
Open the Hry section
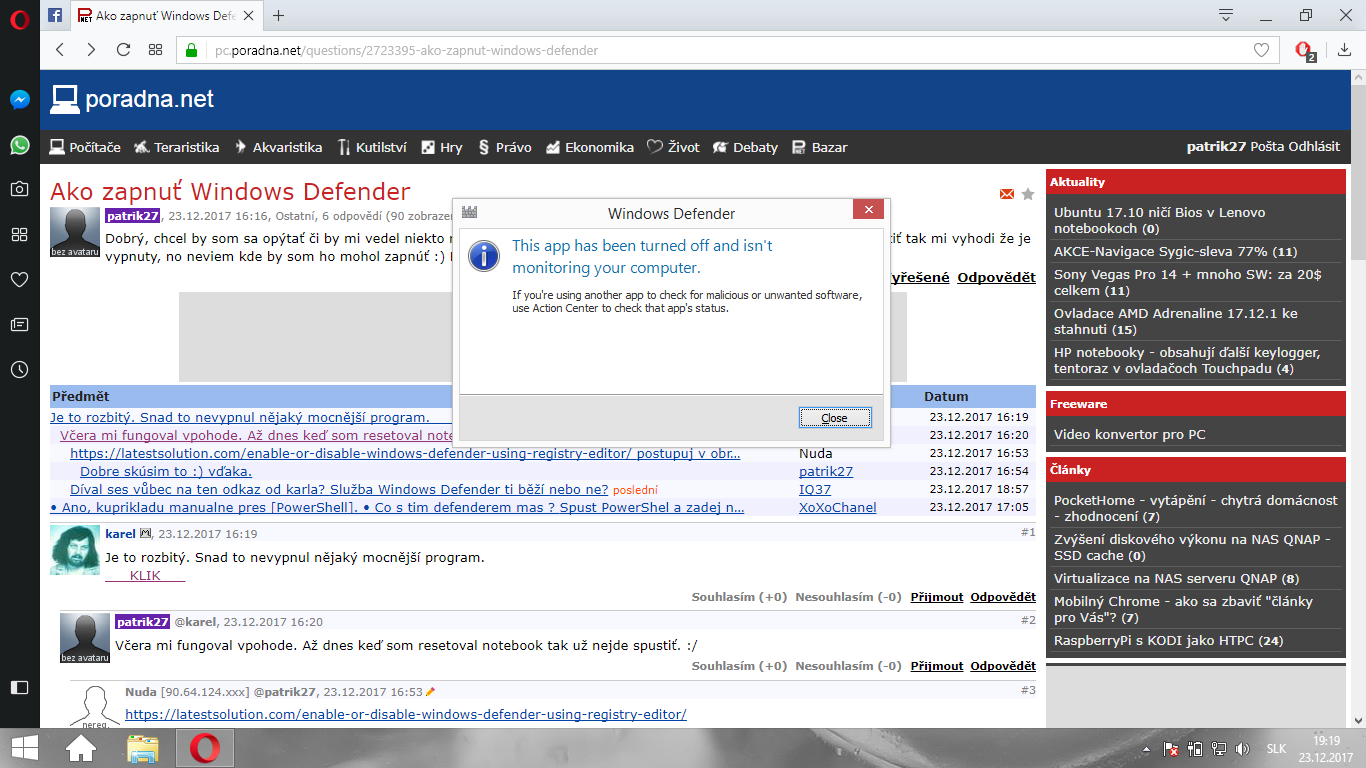pyautogui.click(x=442, y=147)
